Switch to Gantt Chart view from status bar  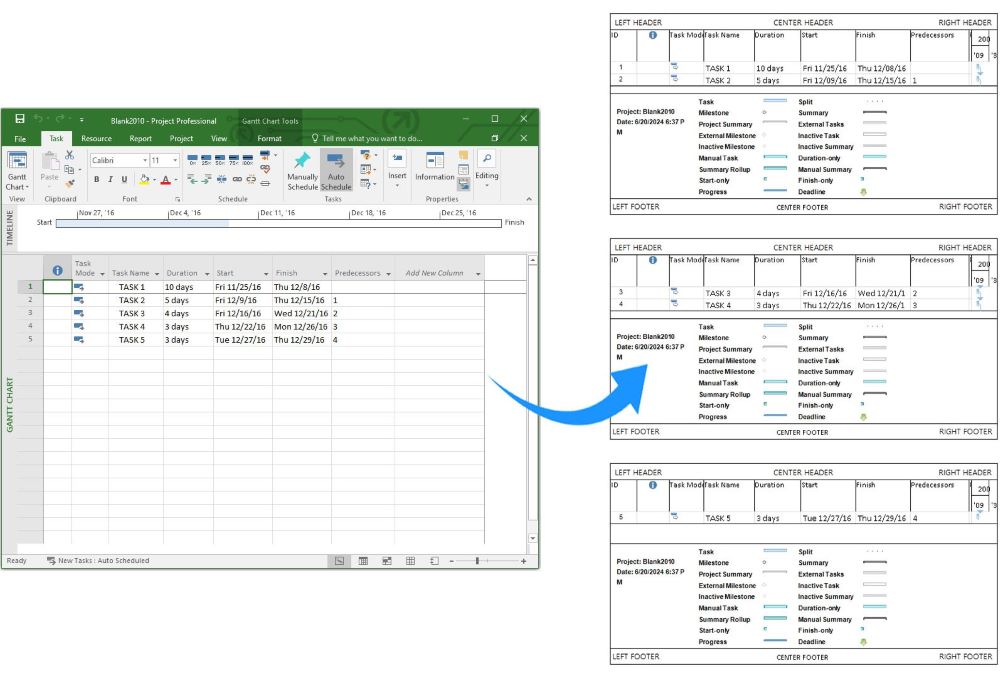[x=339, y=561]
